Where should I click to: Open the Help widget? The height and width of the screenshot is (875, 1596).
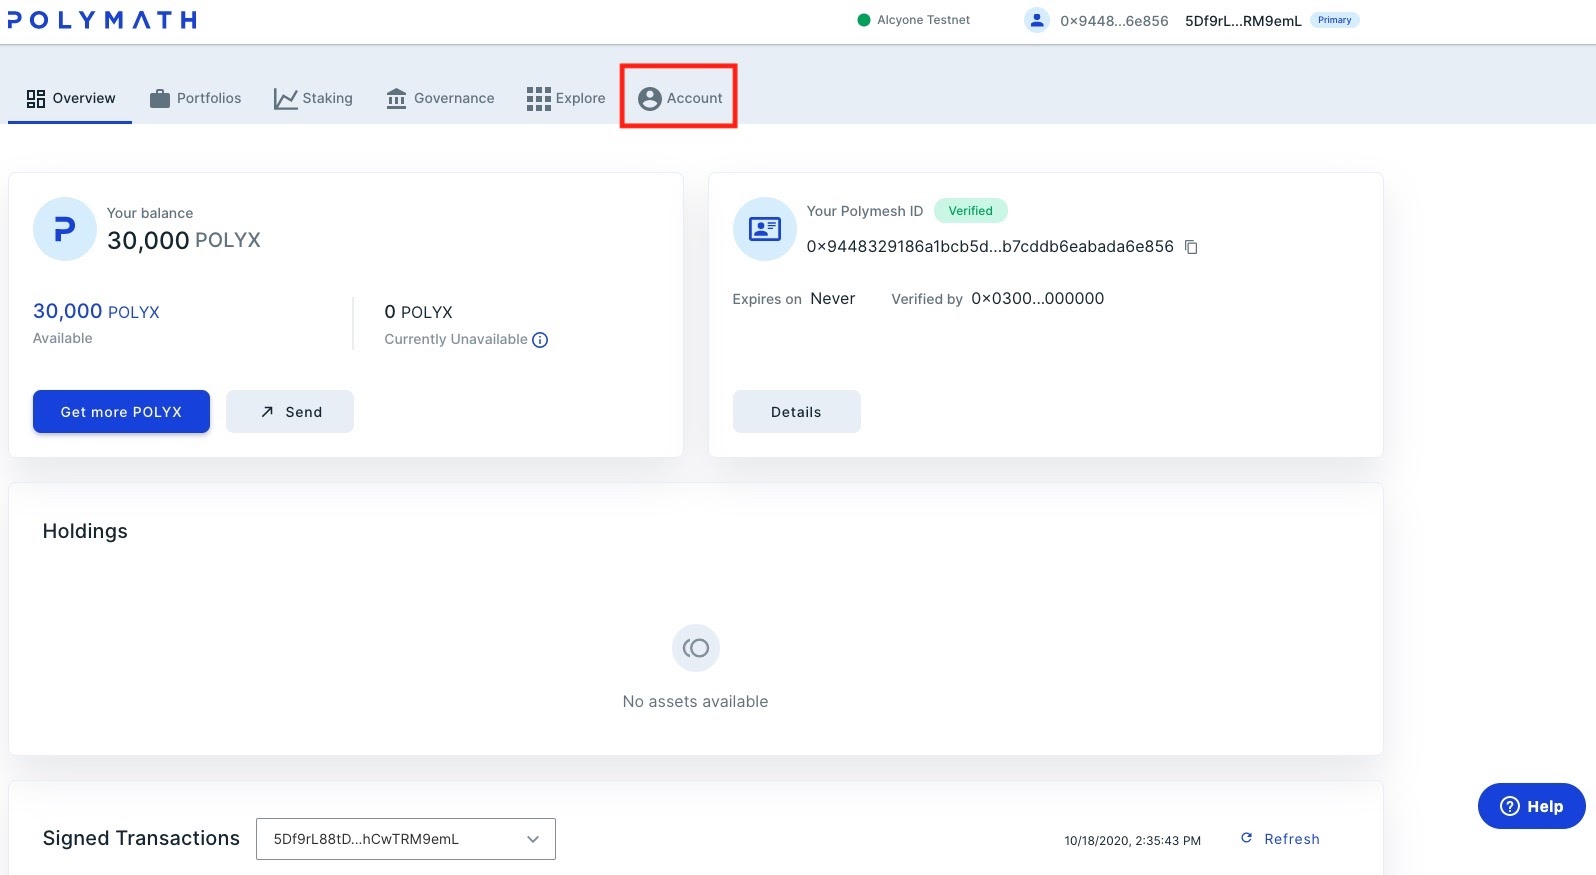coord(1532,806)
